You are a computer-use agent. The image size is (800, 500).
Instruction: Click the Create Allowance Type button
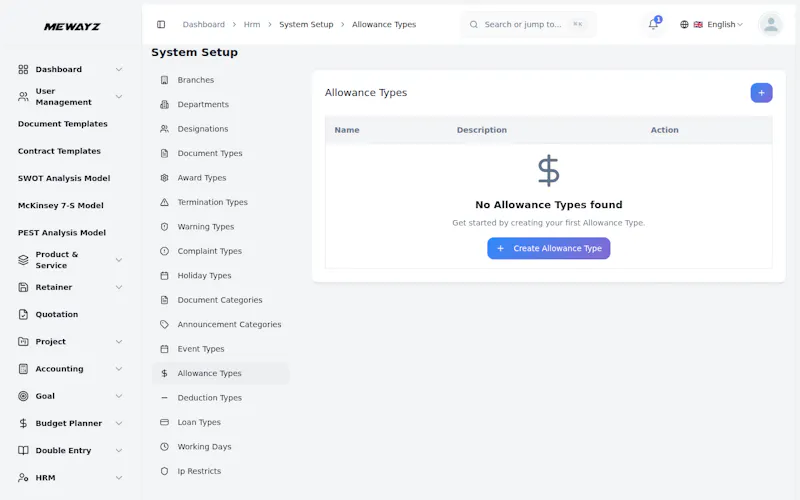[548, 248]
